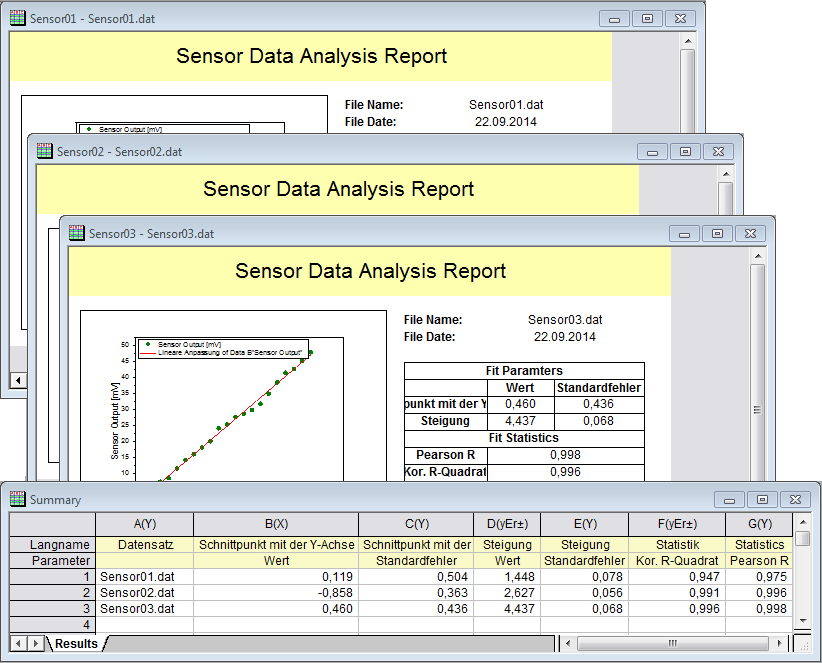This screenshot has height=663, width=822.
Task: Minimize the Sensor01 window
Action: pyautogui.click(x=614, y=19)
